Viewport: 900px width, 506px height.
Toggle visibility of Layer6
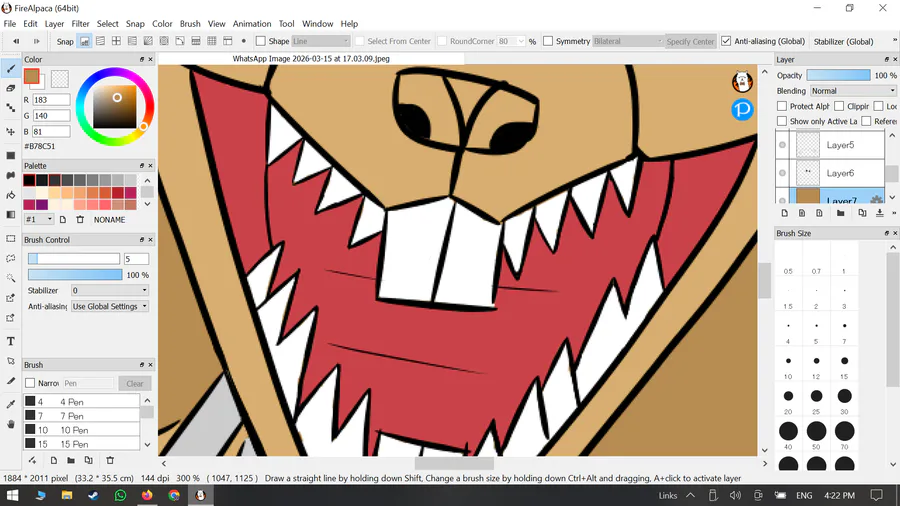click(782, 173)
